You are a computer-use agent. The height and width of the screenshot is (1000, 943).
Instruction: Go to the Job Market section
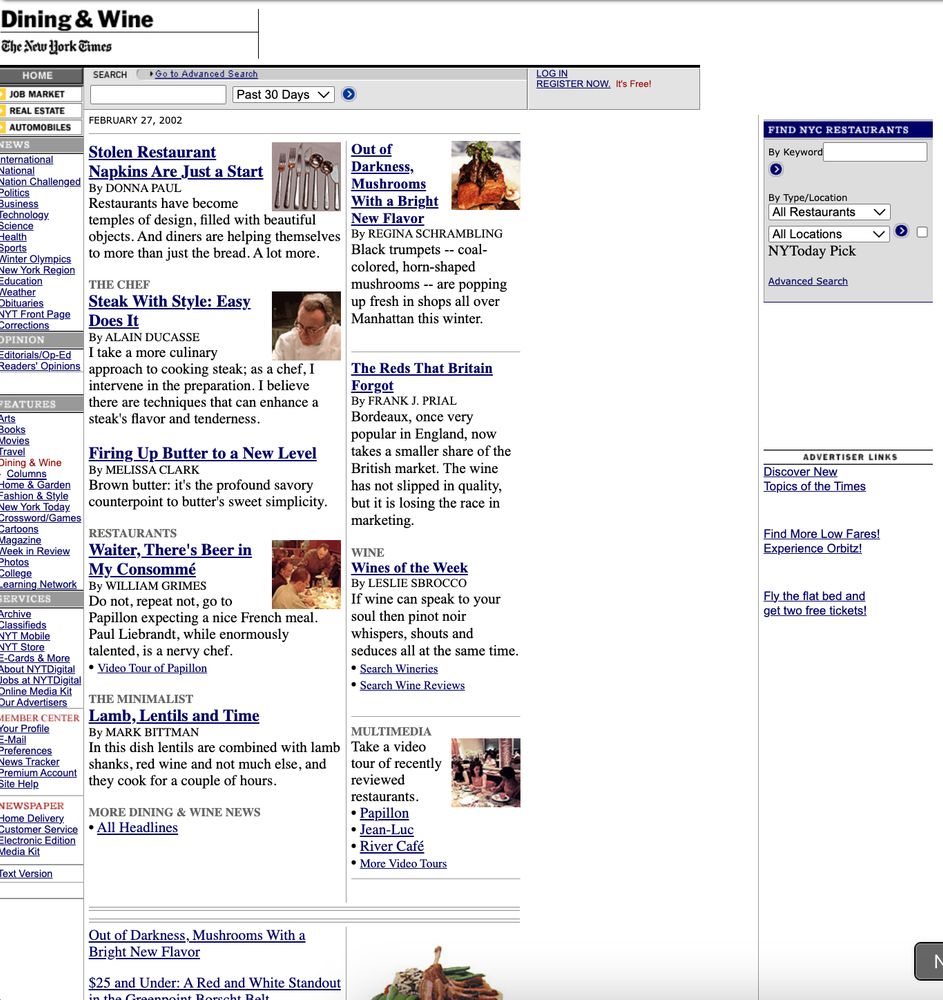(x=41, y=94)
